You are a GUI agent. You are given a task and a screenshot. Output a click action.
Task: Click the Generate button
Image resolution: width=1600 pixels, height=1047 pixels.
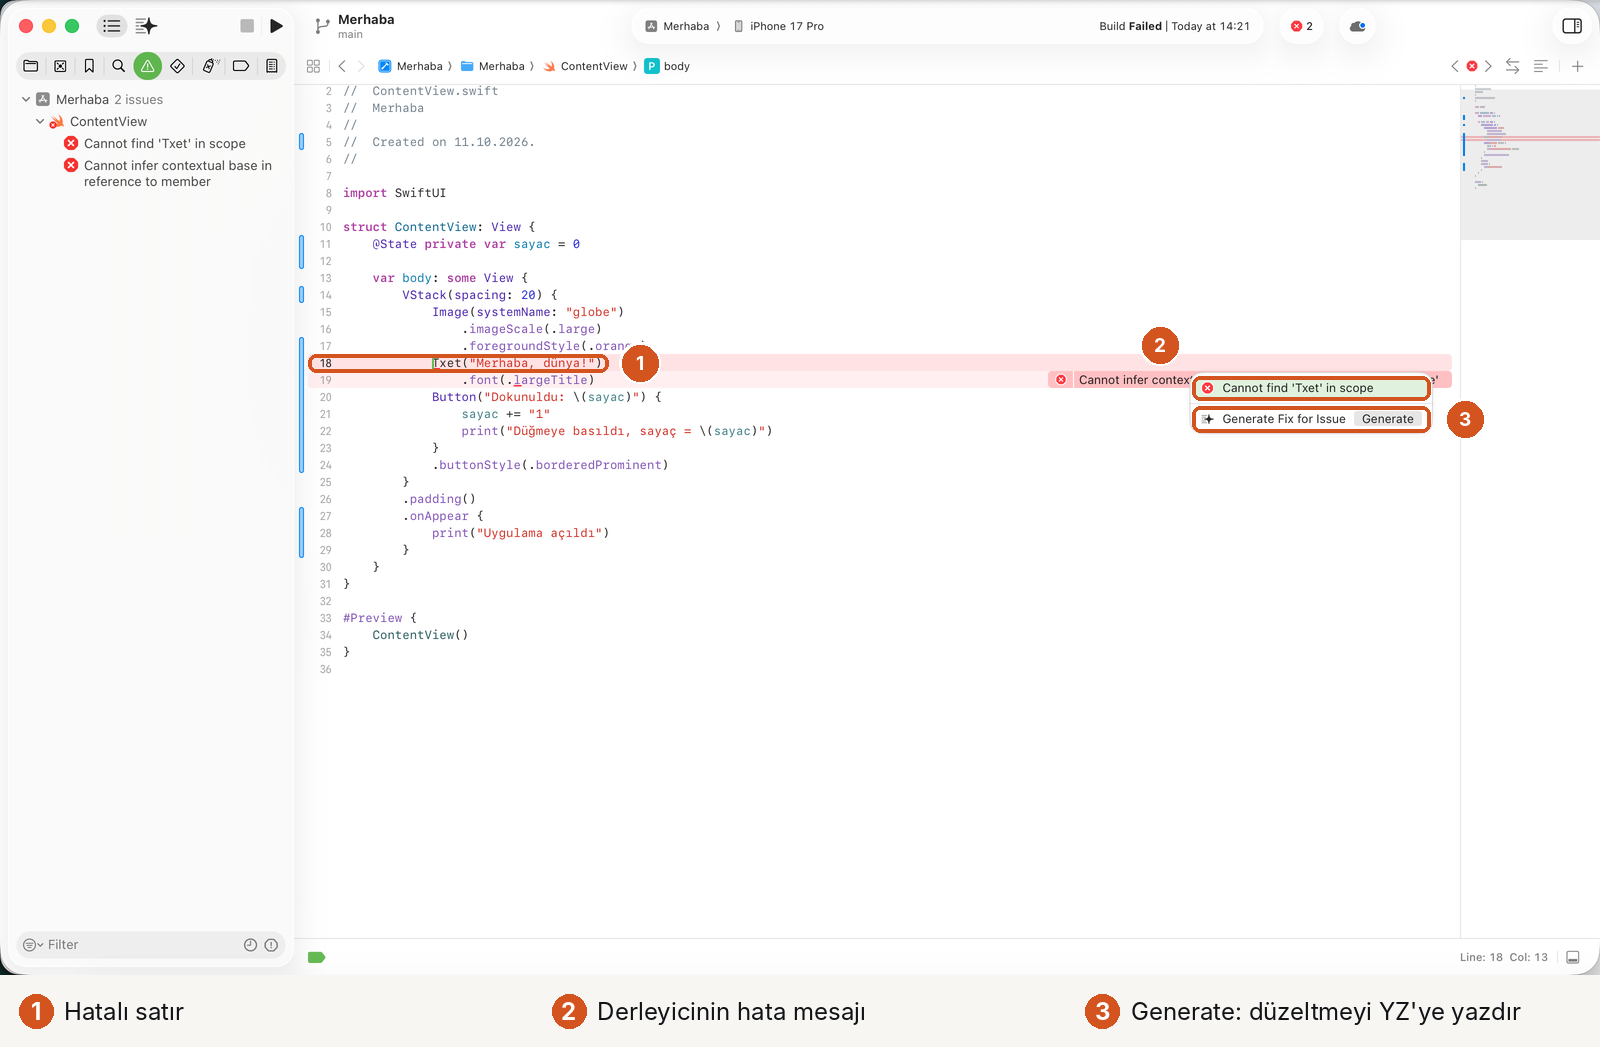[x=1387, y=419]
